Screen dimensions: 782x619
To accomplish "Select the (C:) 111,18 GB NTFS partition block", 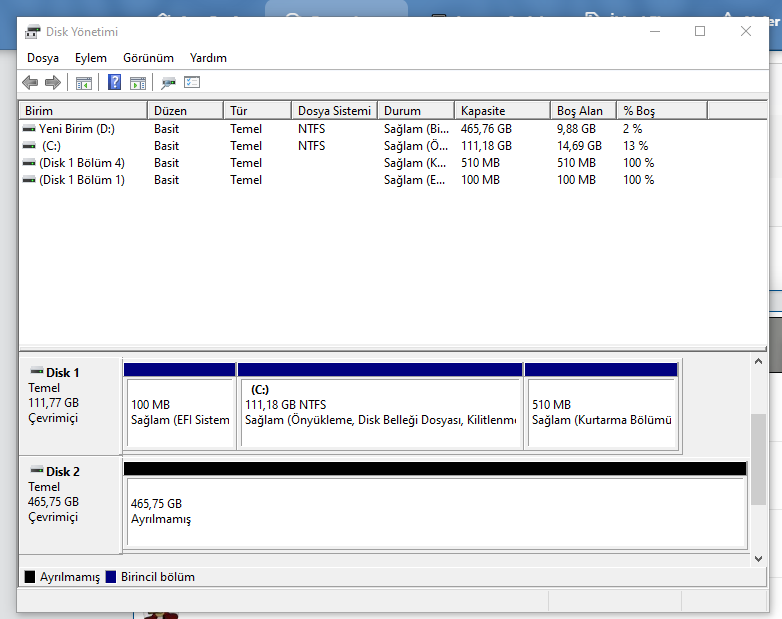I will pos(380,412).
